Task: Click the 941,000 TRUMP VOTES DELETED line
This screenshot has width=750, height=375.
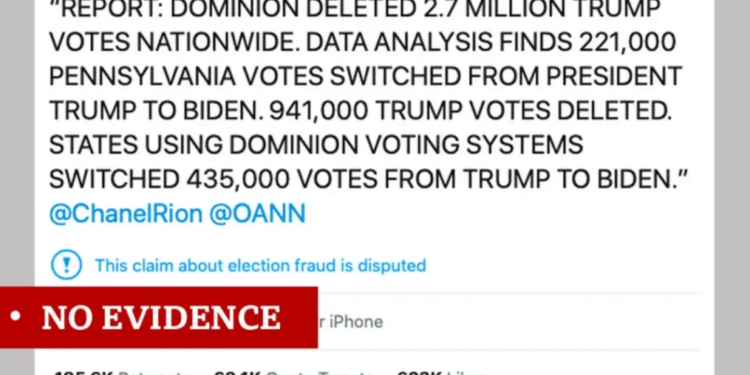Action: tap(361, 111)
